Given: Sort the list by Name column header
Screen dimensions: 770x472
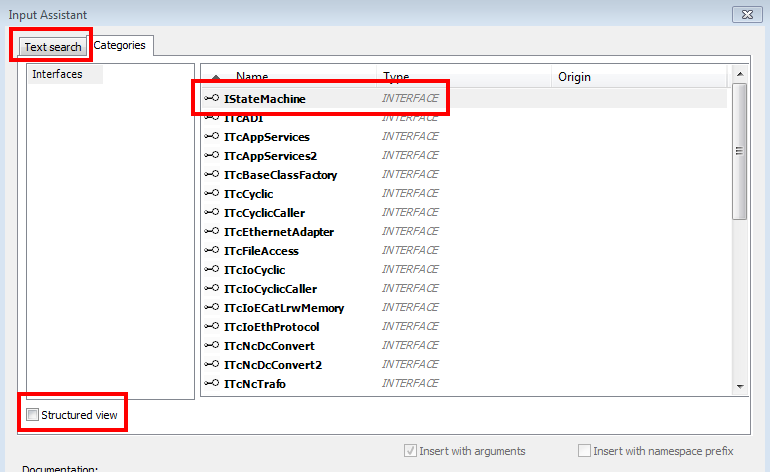Looking at the screenshot, I should 252,77.
